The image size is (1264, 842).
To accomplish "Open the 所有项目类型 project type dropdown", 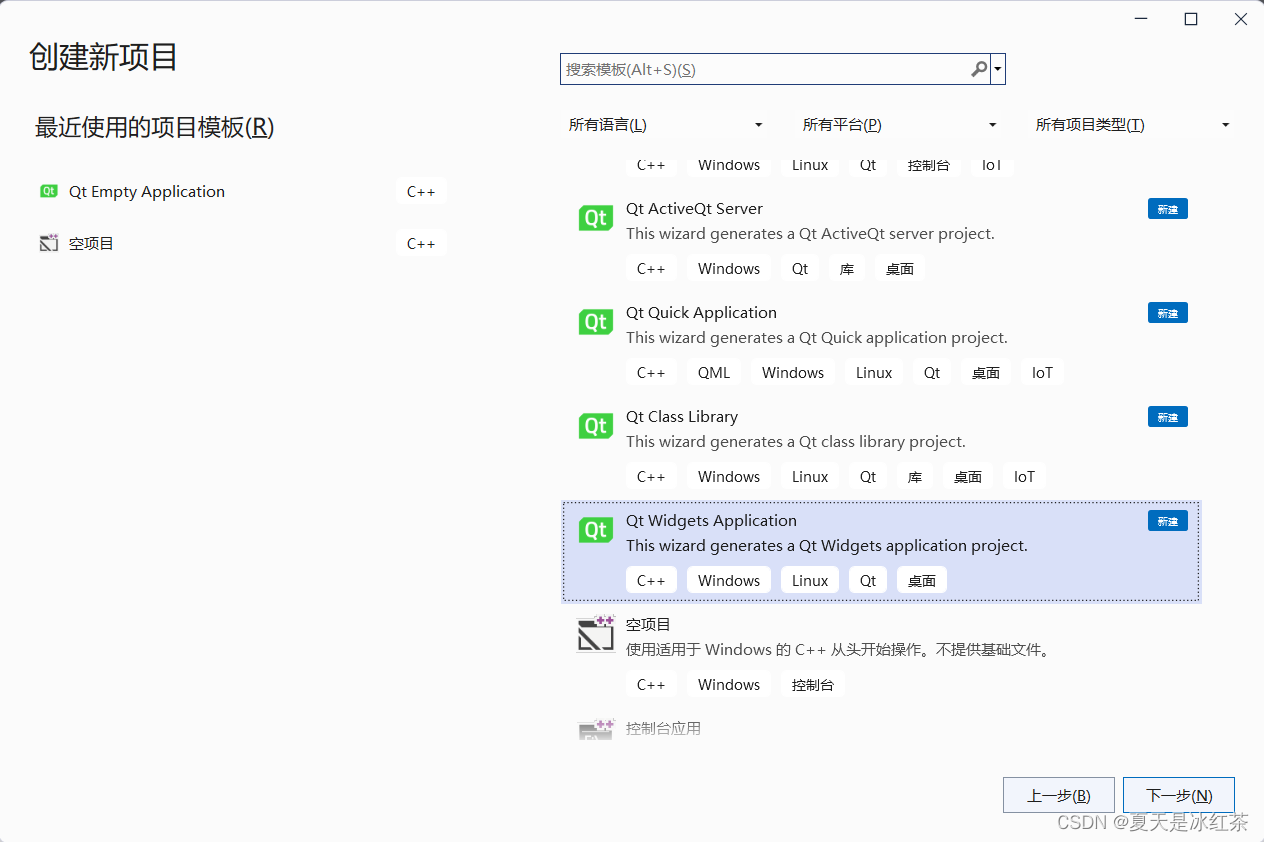I will [x=1132, y=125].
